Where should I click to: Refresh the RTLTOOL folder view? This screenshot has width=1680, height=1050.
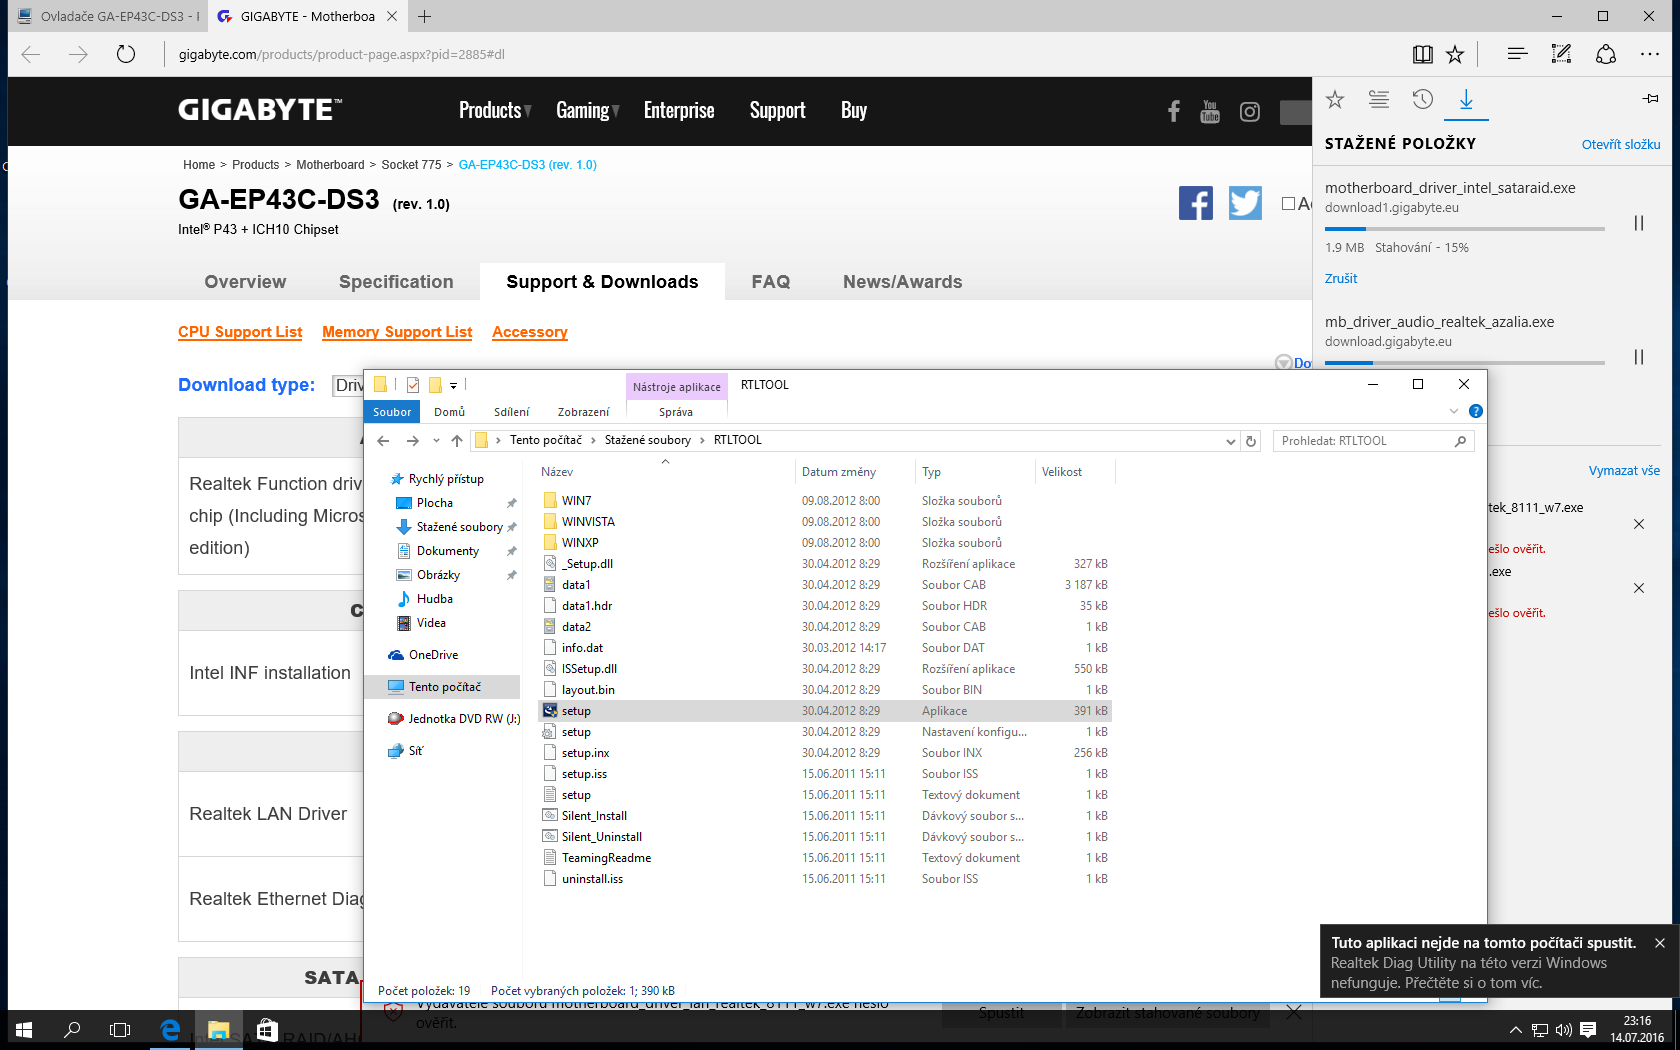tap(1251, 440)
